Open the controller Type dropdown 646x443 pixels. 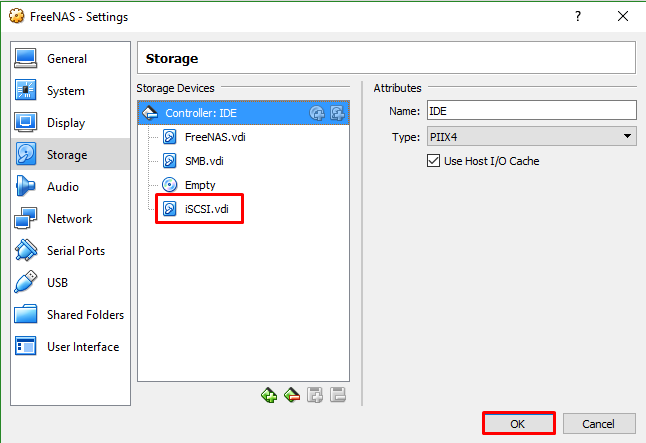(531, 136)
